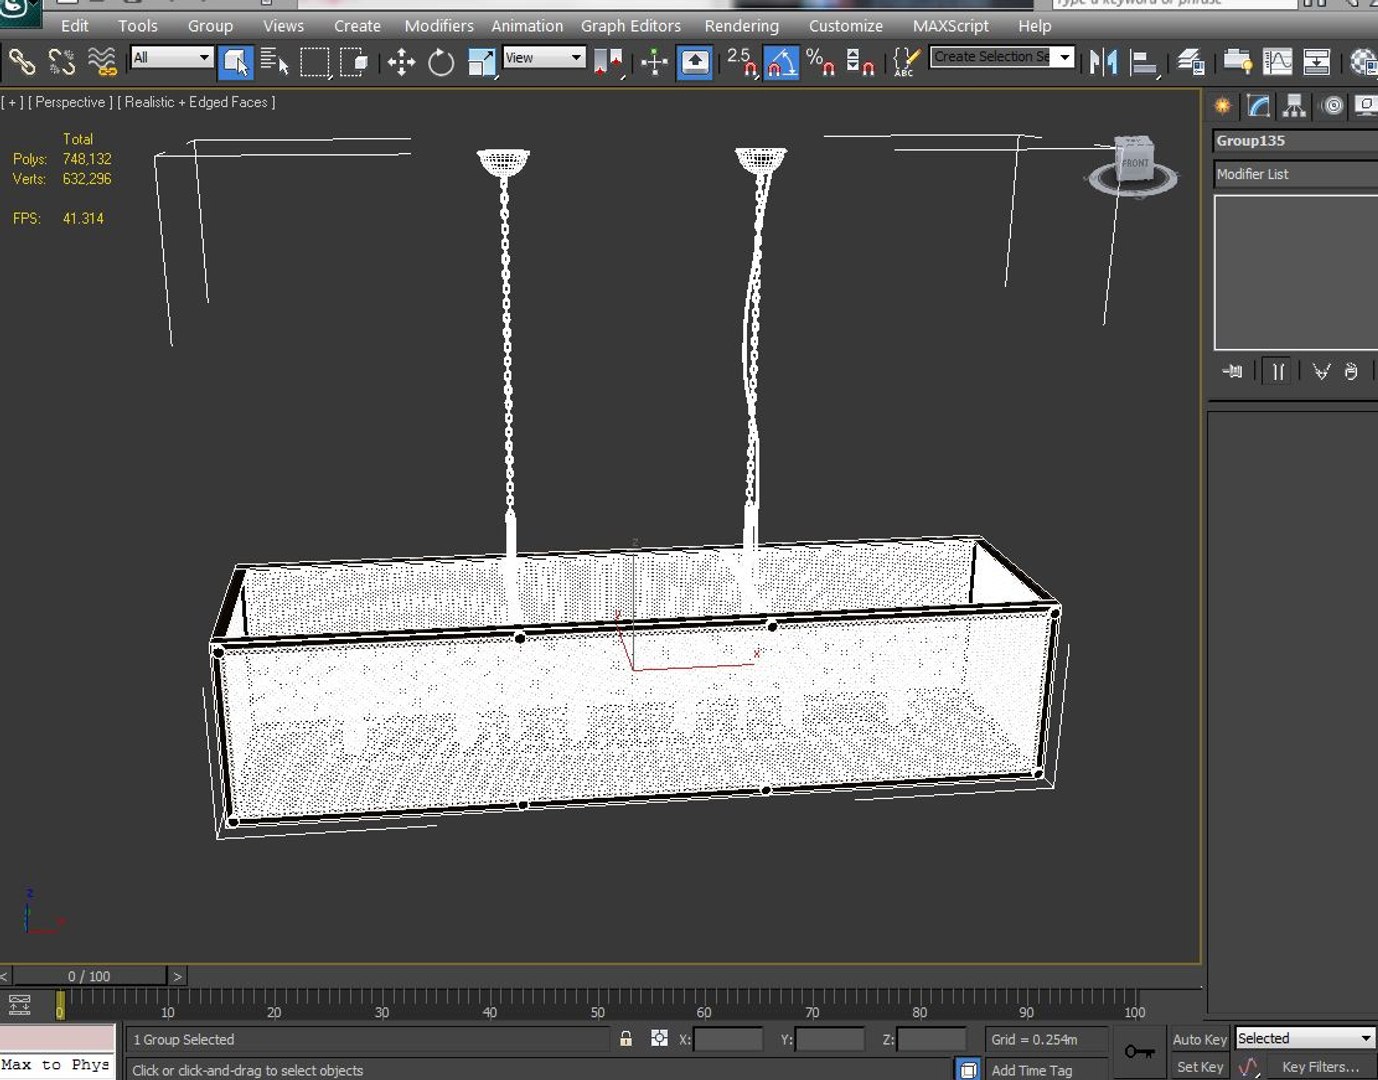
Task: Click the Bind to Space Warp icon
Action: [x=102, y=62]
